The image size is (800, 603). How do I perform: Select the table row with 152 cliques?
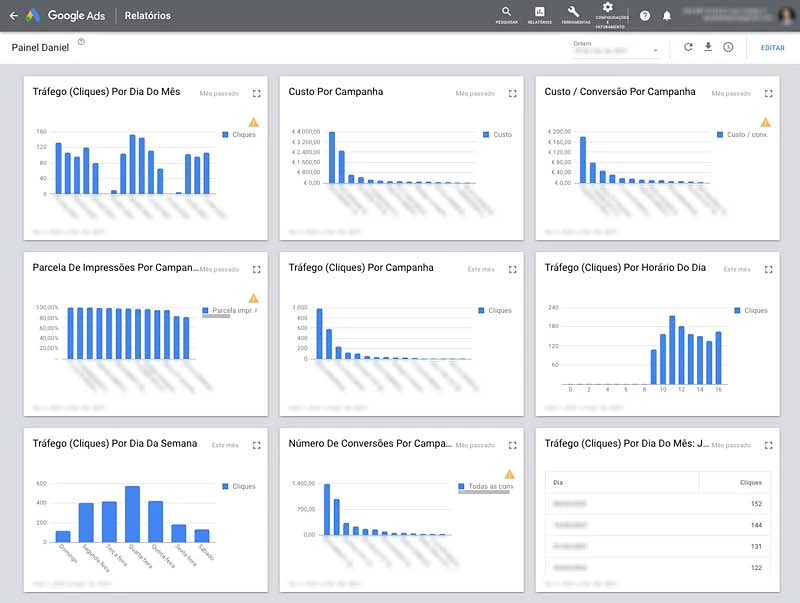(x=658, y=504)
